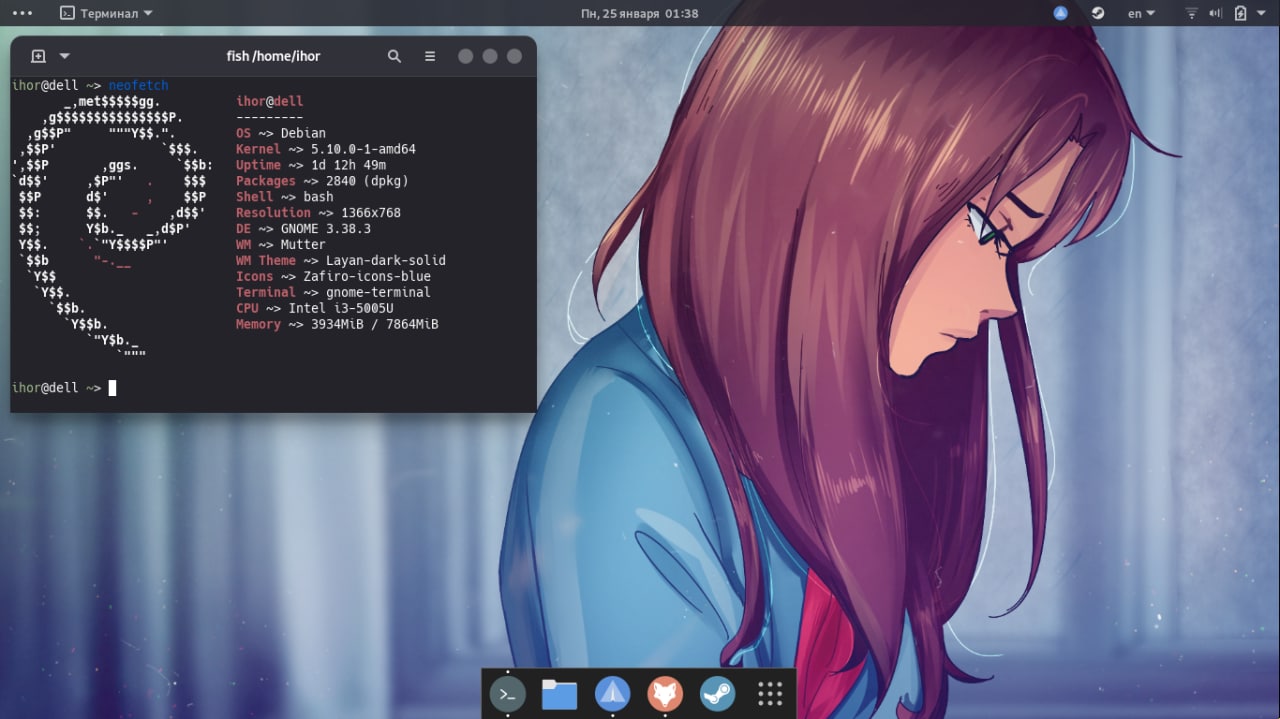The width and height of the screenshot is (1280, 719).
Task: Click the 'Shell ~> bash' line
Action: click(x=285, y=197)
